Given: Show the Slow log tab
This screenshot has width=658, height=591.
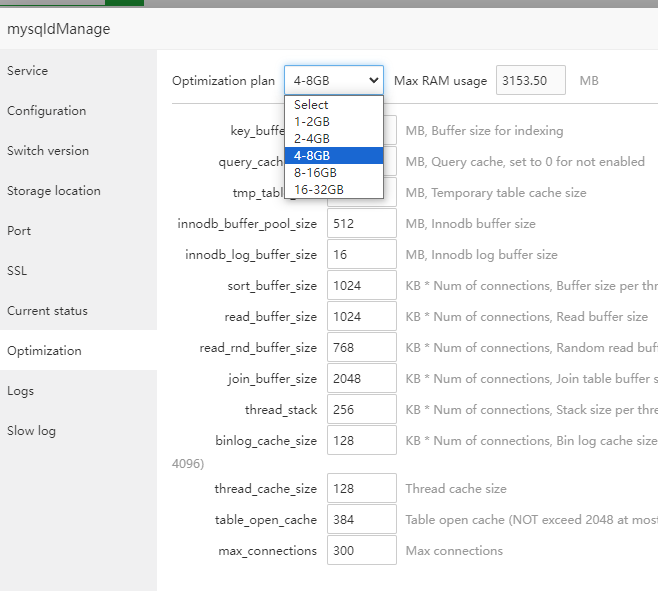Looking at the screenshot, I should pos(32,431).
